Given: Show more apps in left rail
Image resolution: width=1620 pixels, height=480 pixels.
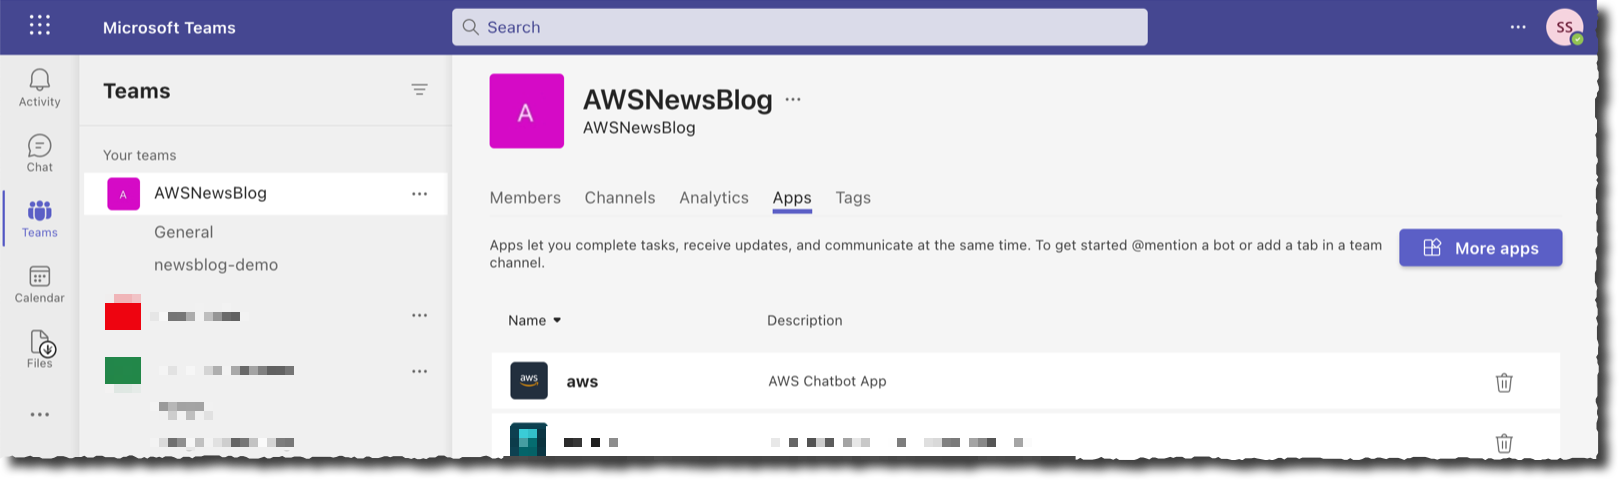Looking at the screenshot, I should tap(40, 415).
